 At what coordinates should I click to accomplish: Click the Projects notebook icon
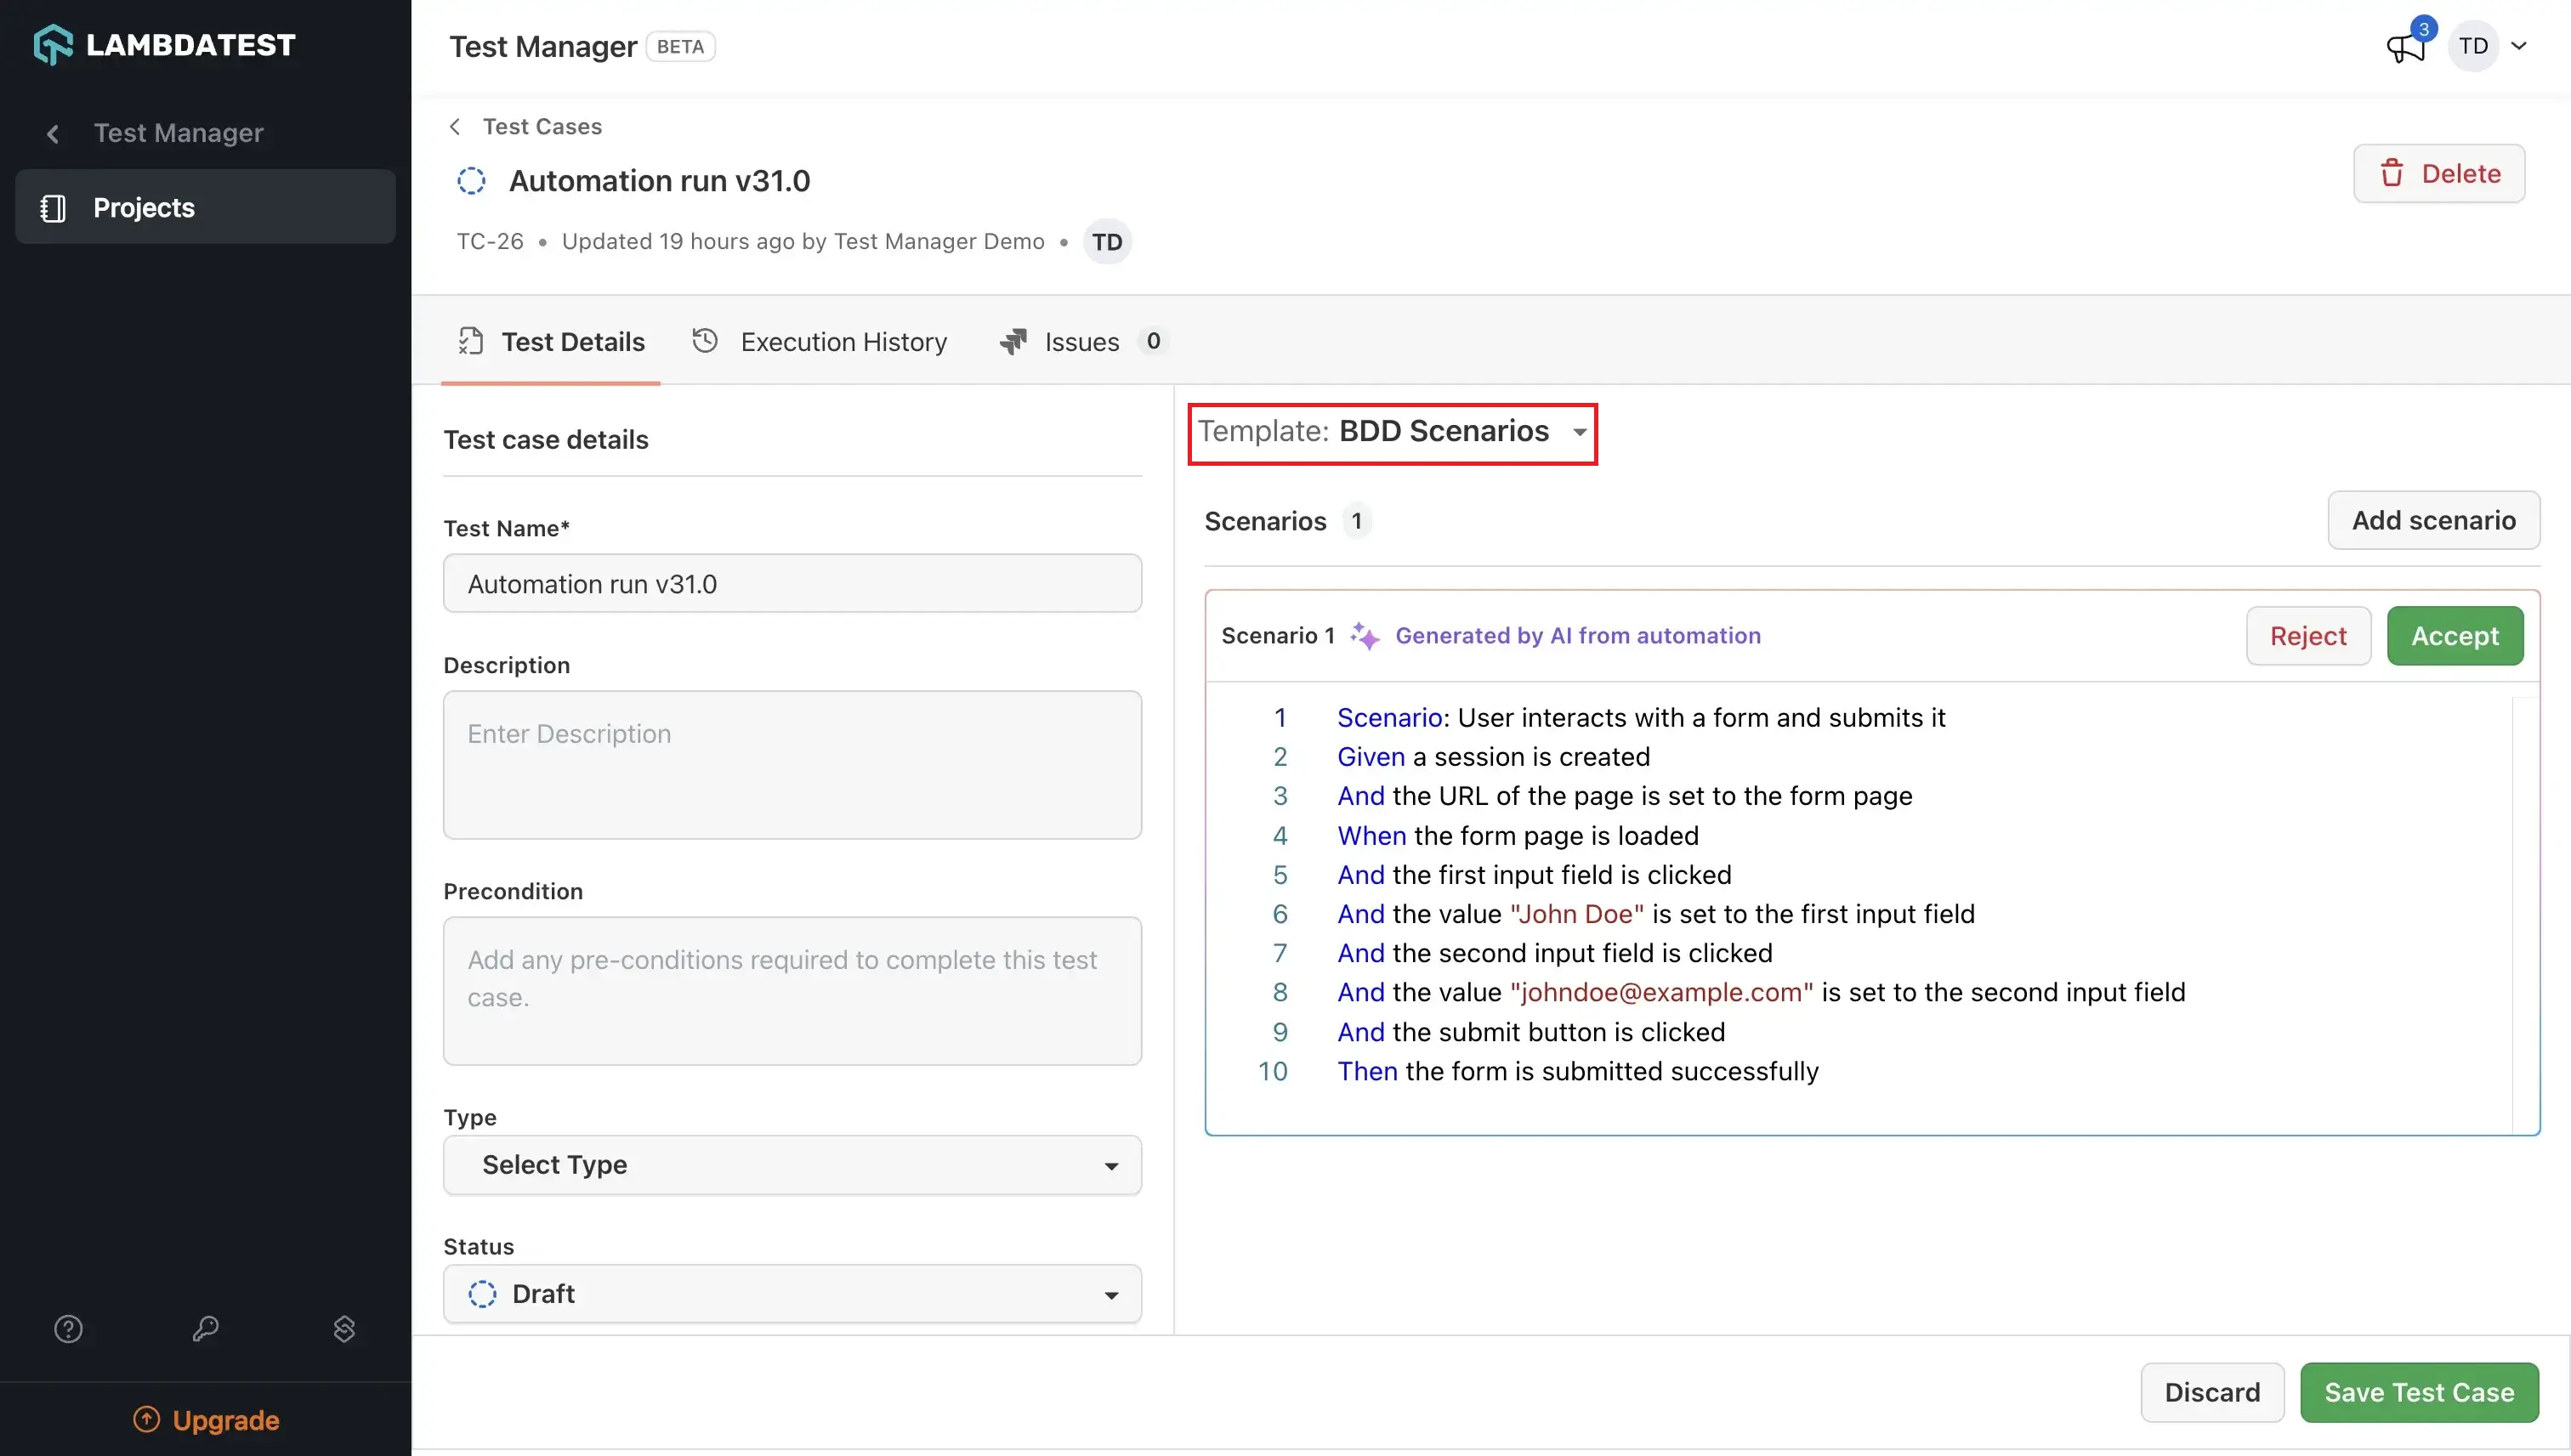pos(53,208)
